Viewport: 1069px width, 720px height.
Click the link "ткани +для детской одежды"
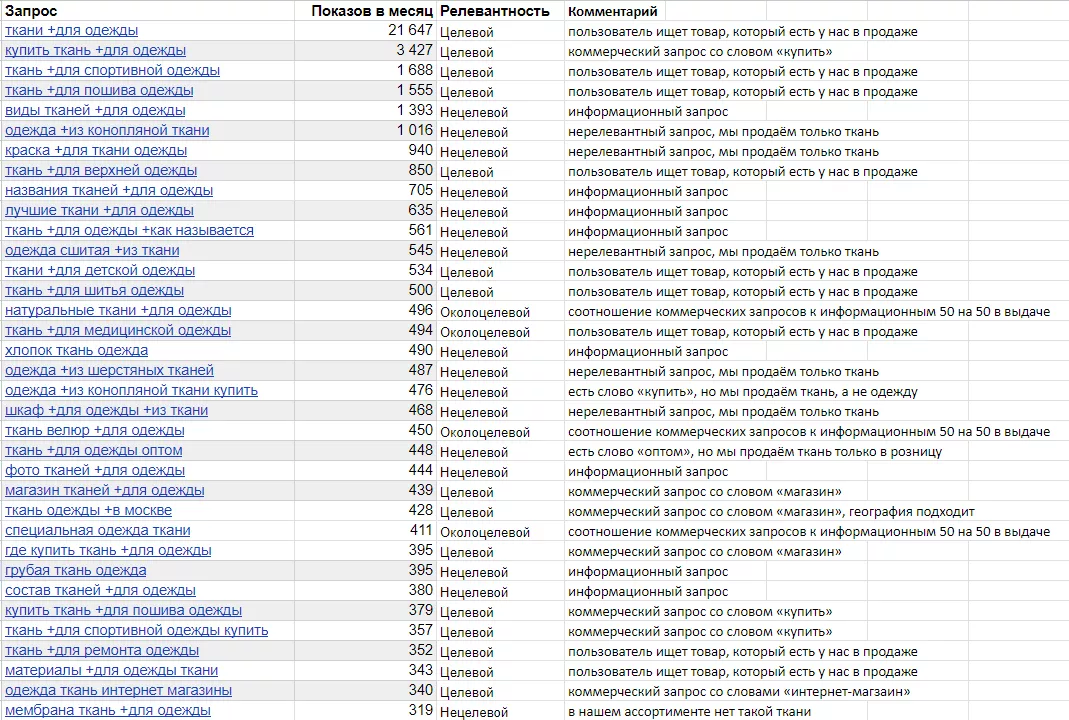point(99,271)
